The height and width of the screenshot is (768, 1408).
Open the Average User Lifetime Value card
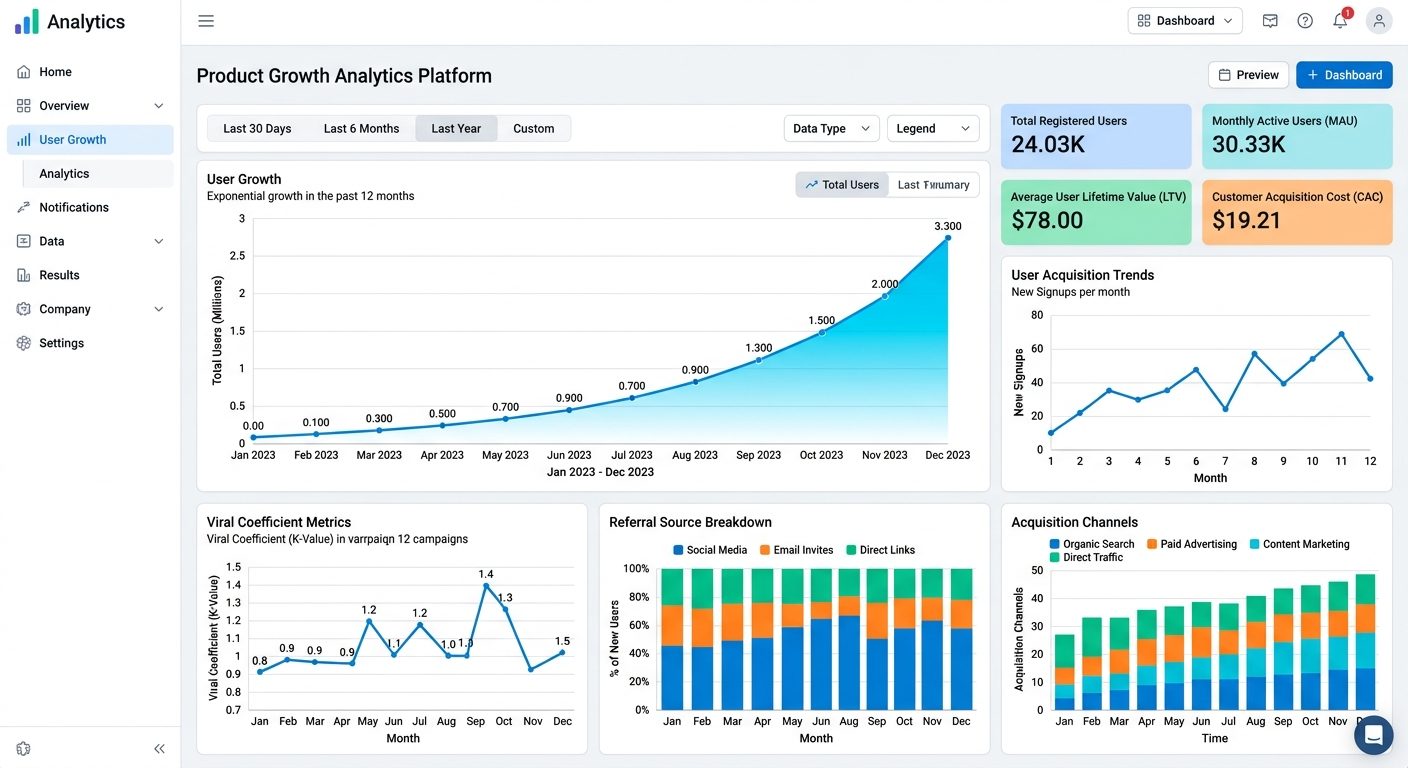pos(1096,212)
